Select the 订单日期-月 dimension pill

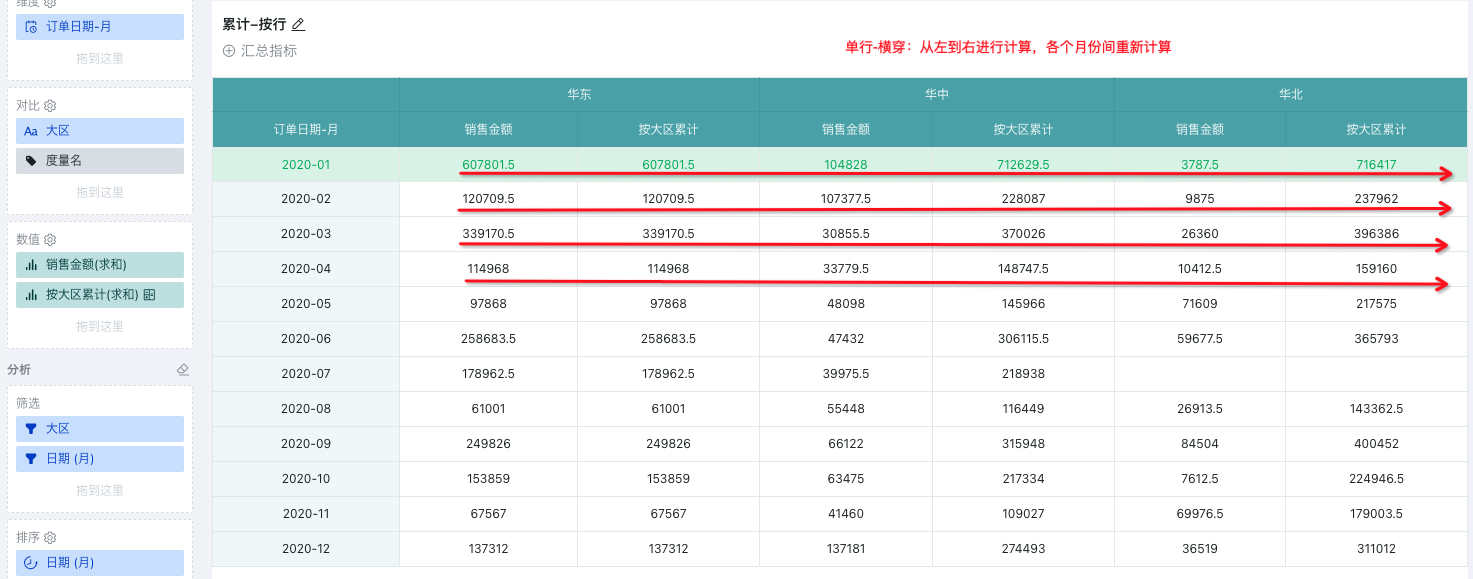click(100, 27)
